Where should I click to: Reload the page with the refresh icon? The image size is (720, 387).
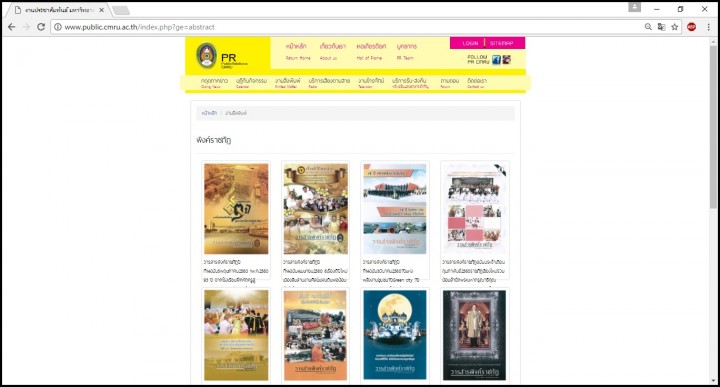(41, 27)
